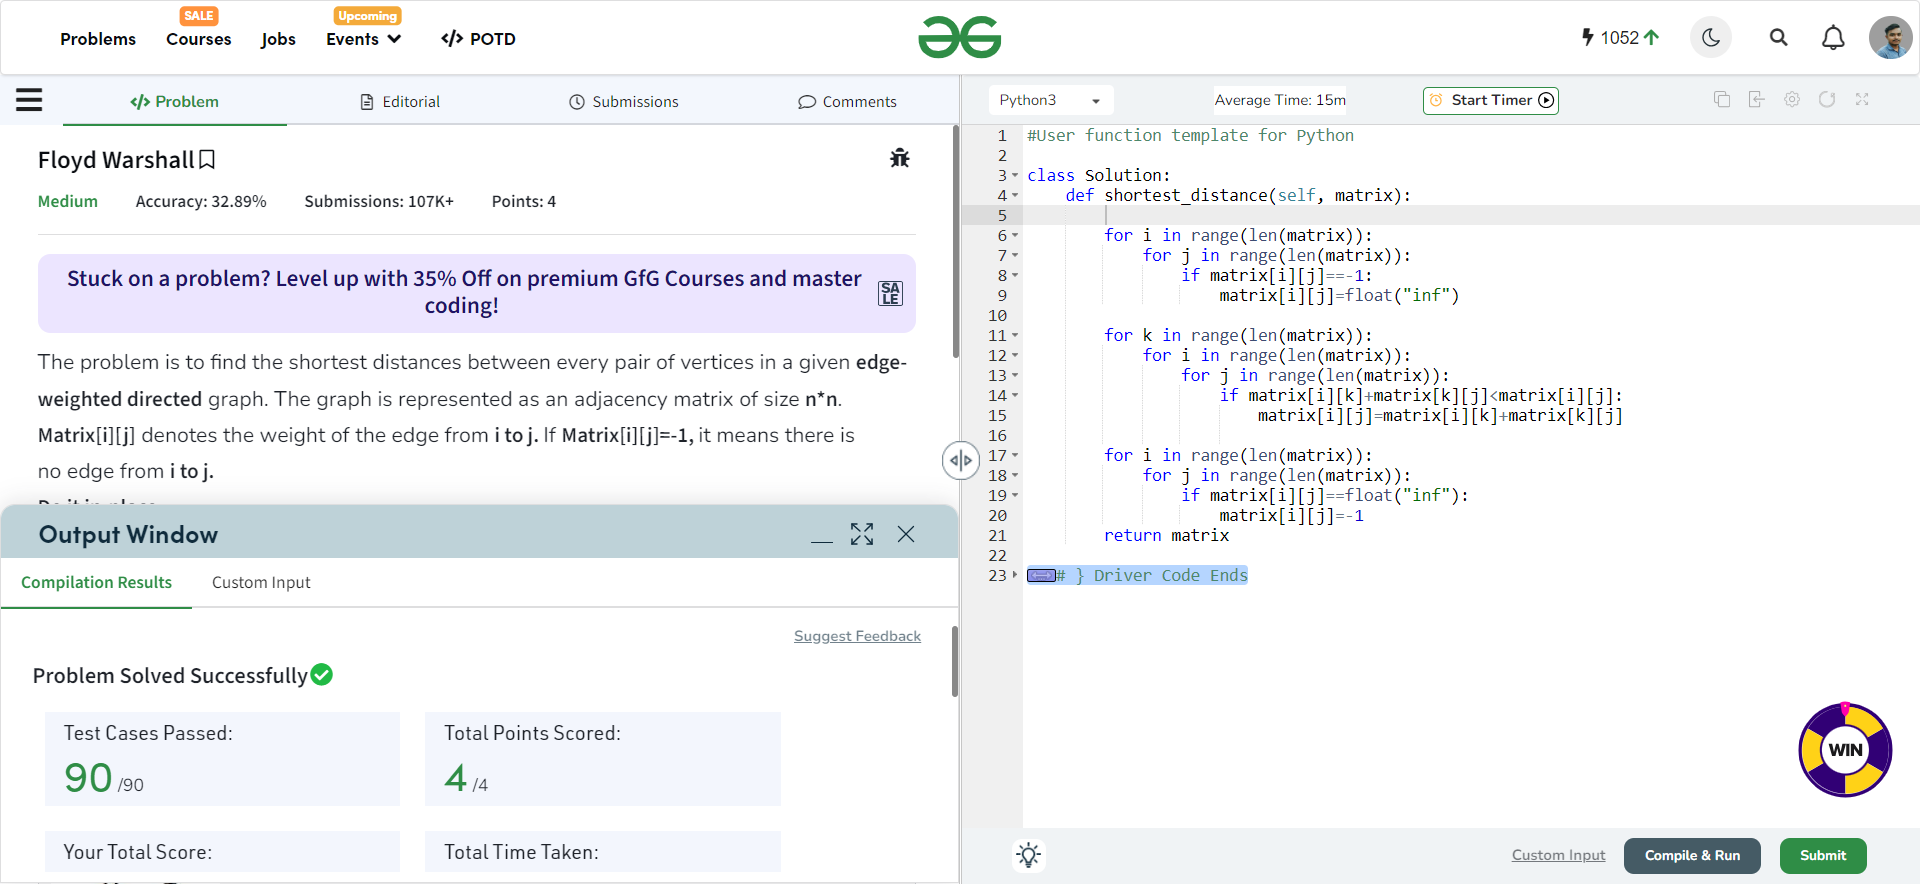The width and height of the screenshot is (1920, 884).
Task: Click the Medium difficulty label
Action: [x=68, y=201]
